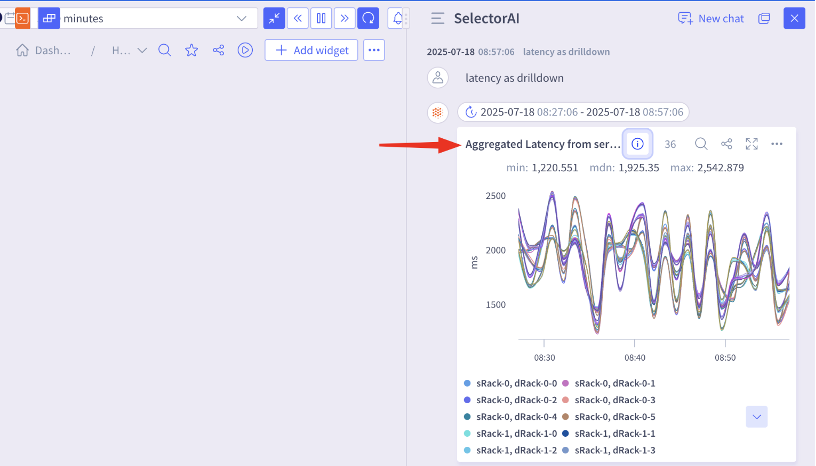816x466 pixels.
Task: Click the circular play icon beside Add widget
Action: point(245,50)
